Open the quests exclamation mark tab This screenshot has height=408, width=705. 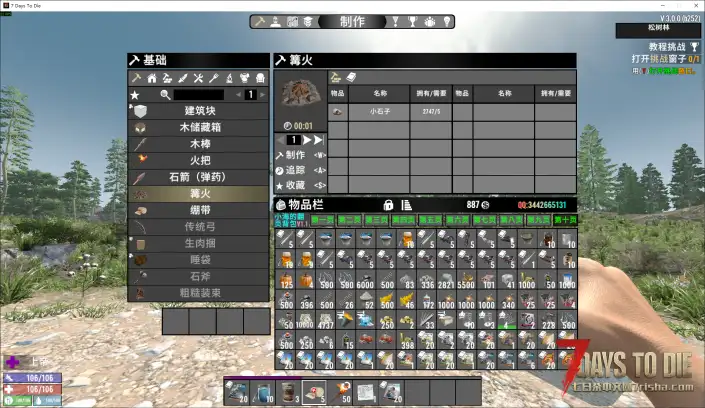[x=395, y=22]
